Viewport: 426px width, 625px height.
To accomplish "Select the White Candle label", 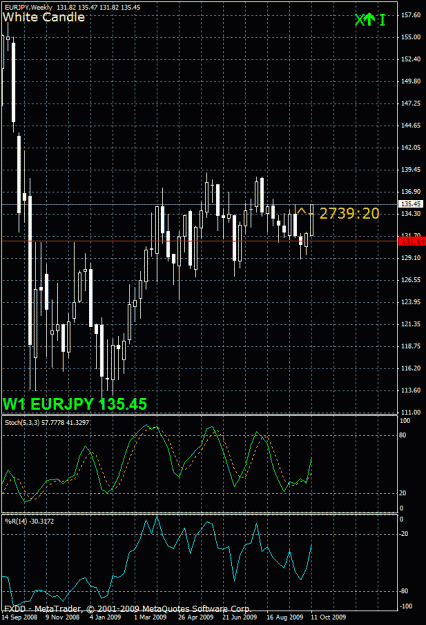I will [43, 17].
